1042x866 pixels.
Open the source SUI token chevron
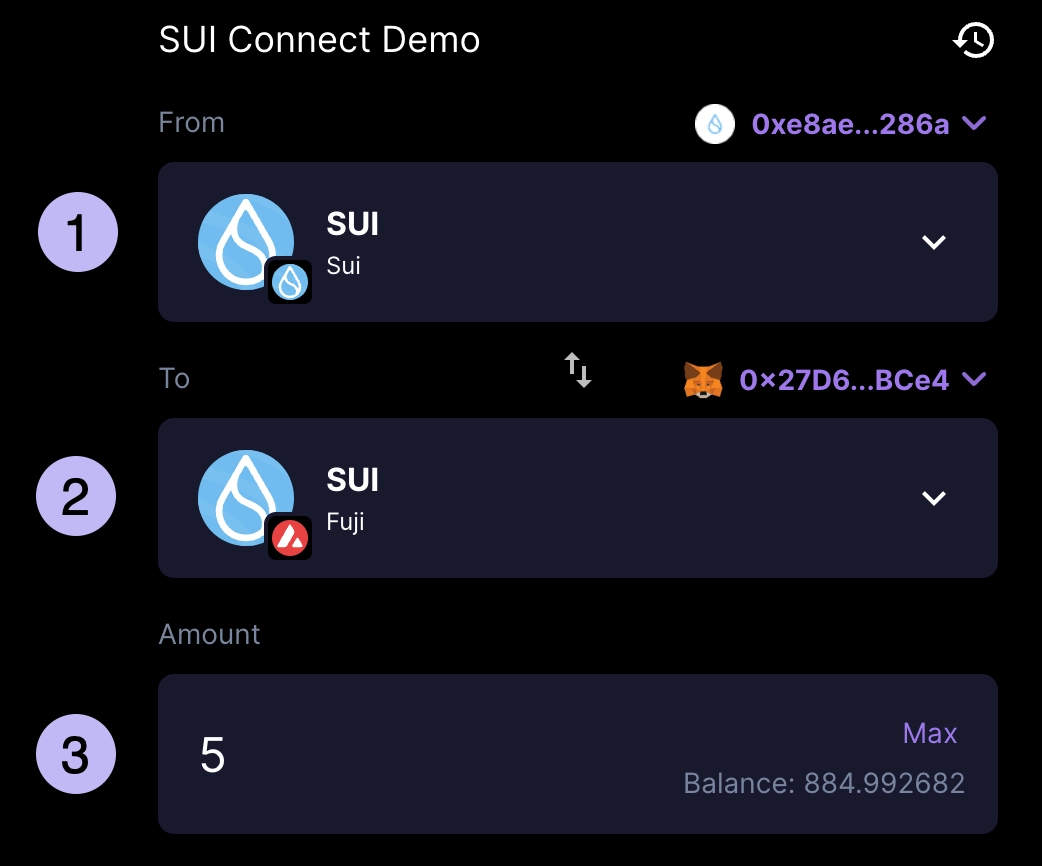tap(934, 243)
